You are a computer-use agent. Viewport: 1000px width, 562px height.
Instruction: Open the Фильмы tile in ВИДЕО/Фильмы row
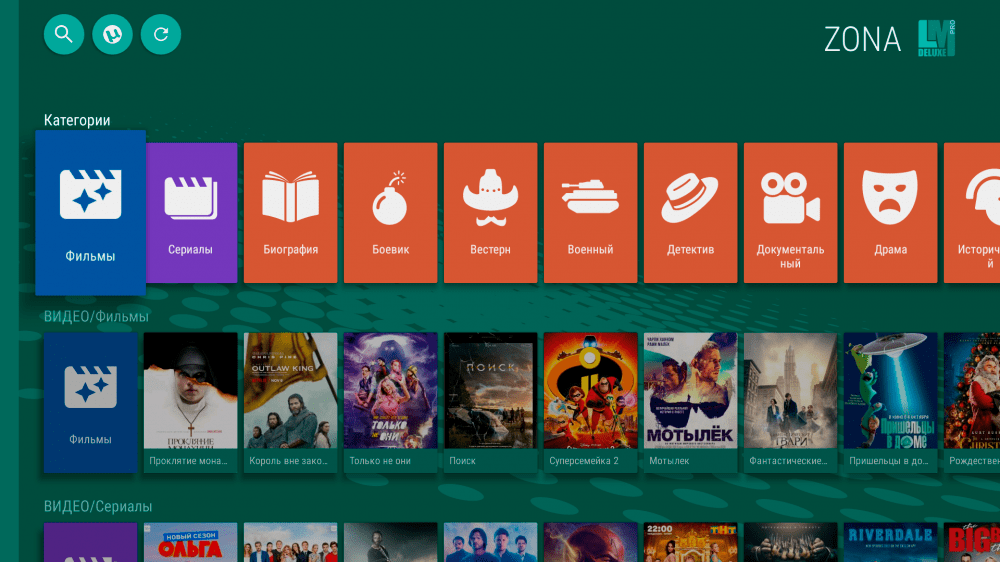point(91,403)
